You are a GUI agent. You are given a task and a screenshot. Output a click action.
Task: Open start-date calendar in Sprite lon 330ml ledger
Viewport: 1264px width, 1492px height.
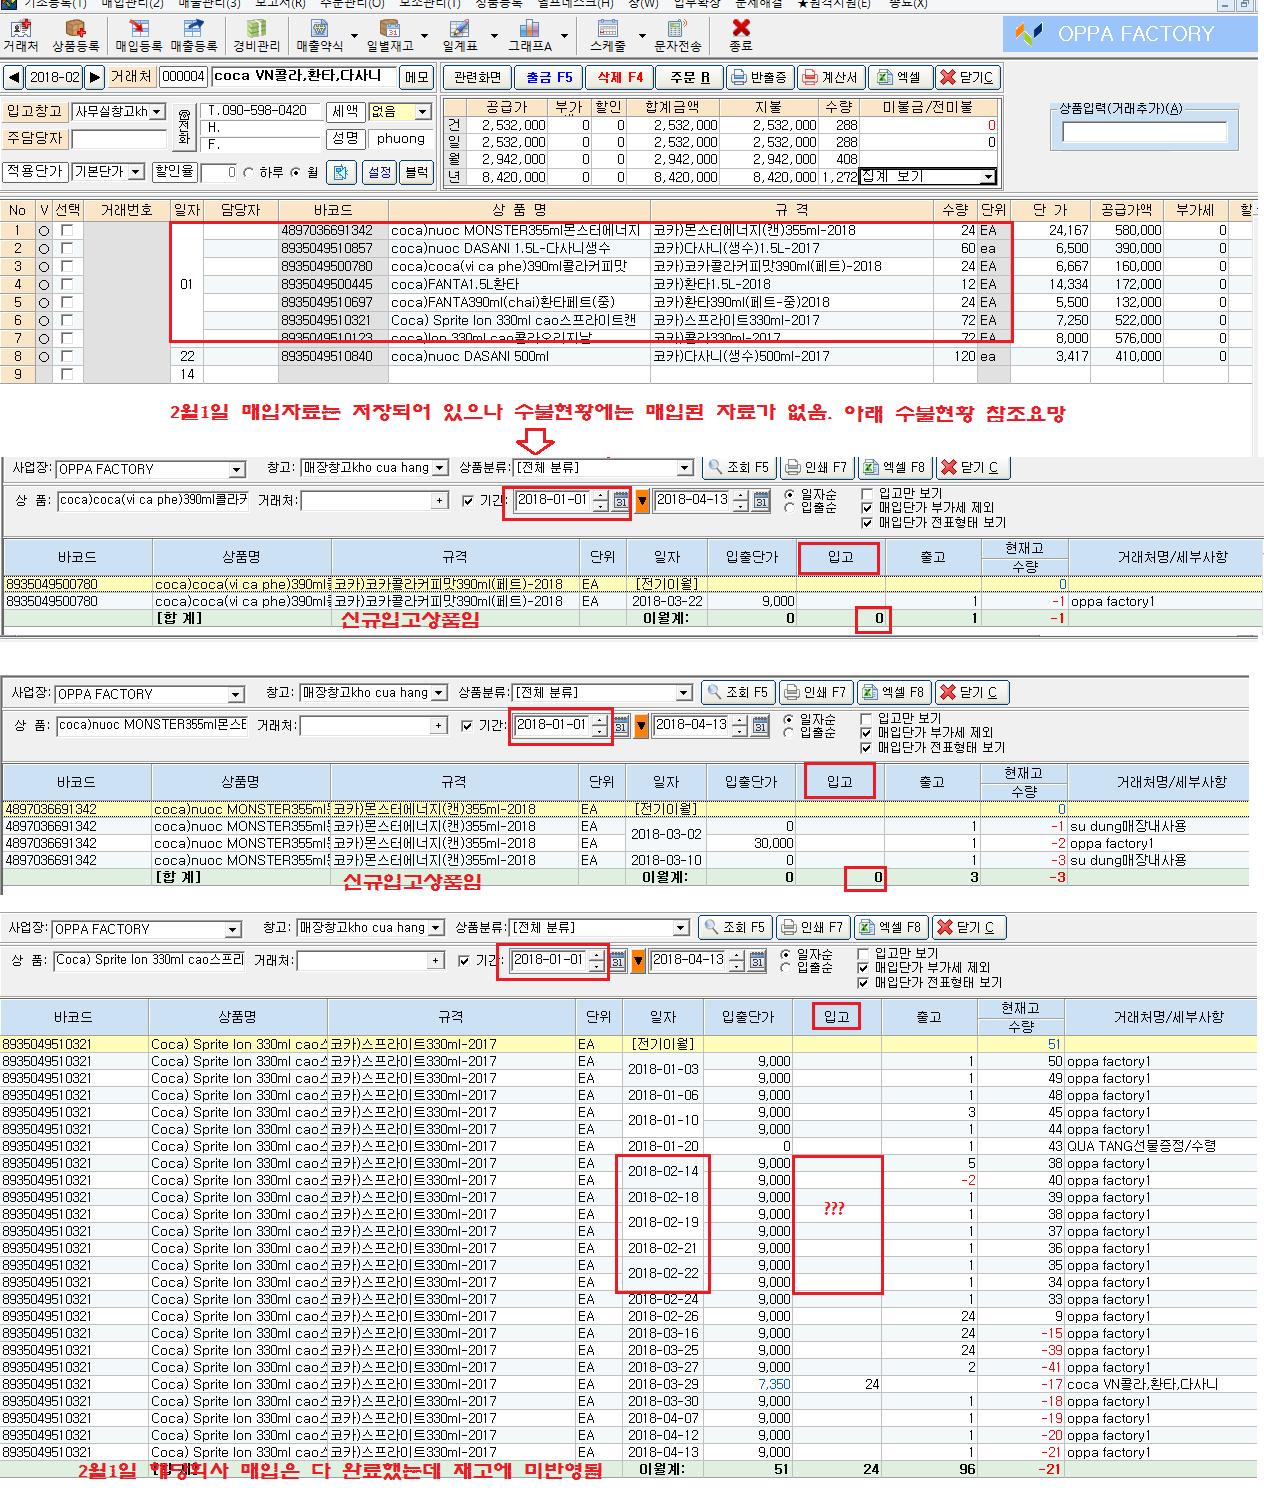click(x=617, y=961)
